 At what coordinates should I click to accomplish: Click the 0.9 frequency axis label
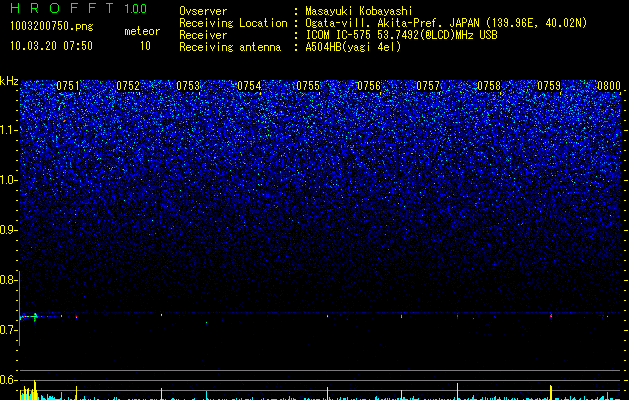(x=8, y=230)
